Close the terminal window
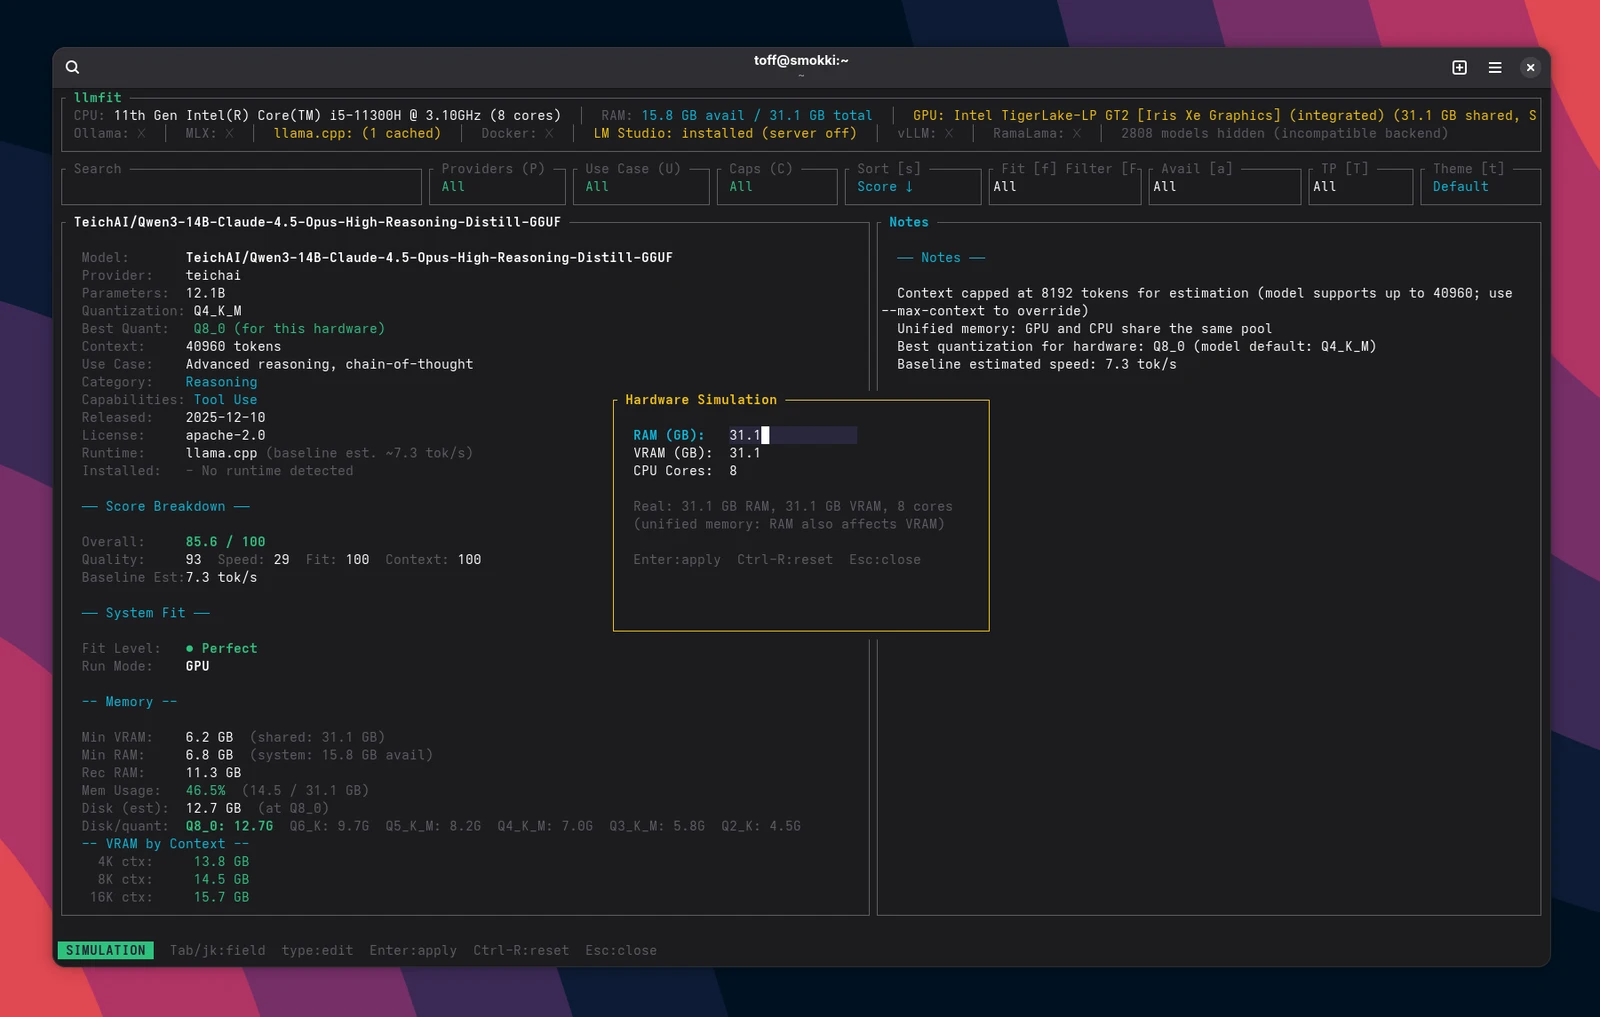Image resolution: width=1600 pixels, height=1017 pixels. coord(1530,67)
